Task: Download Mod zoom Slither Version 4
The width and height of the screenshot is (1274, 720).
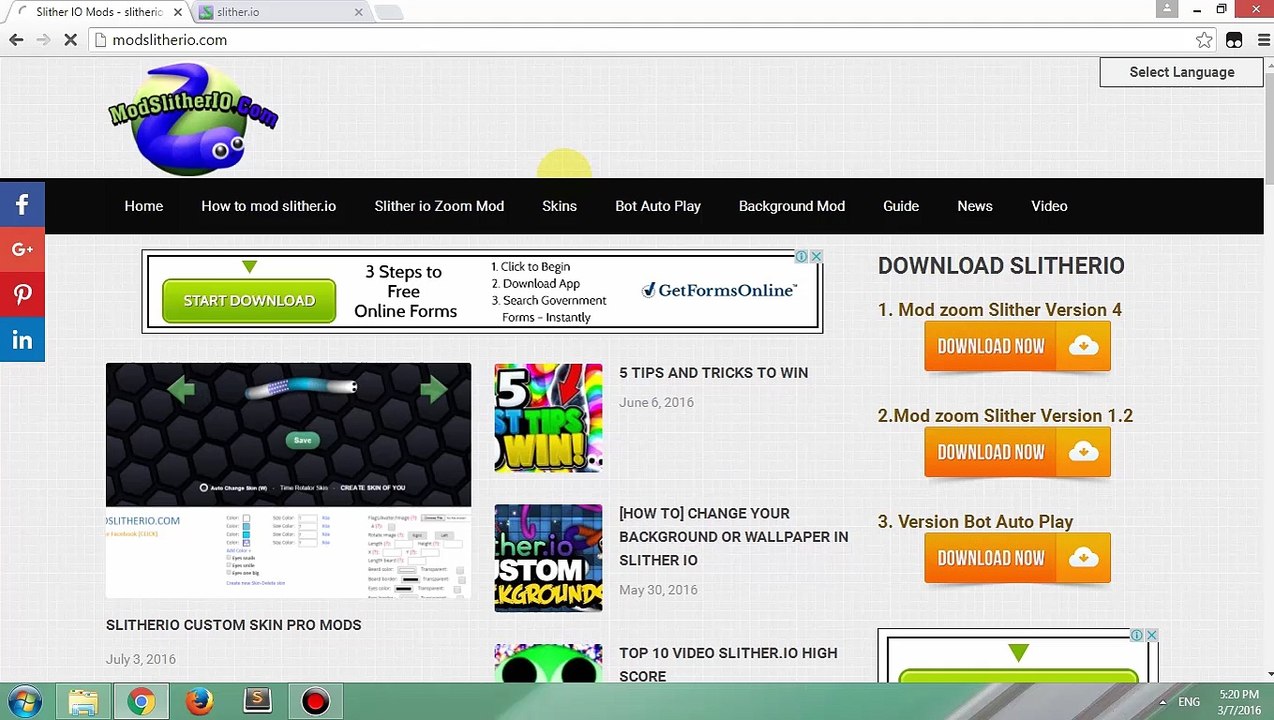Action: pos(1017,347)
